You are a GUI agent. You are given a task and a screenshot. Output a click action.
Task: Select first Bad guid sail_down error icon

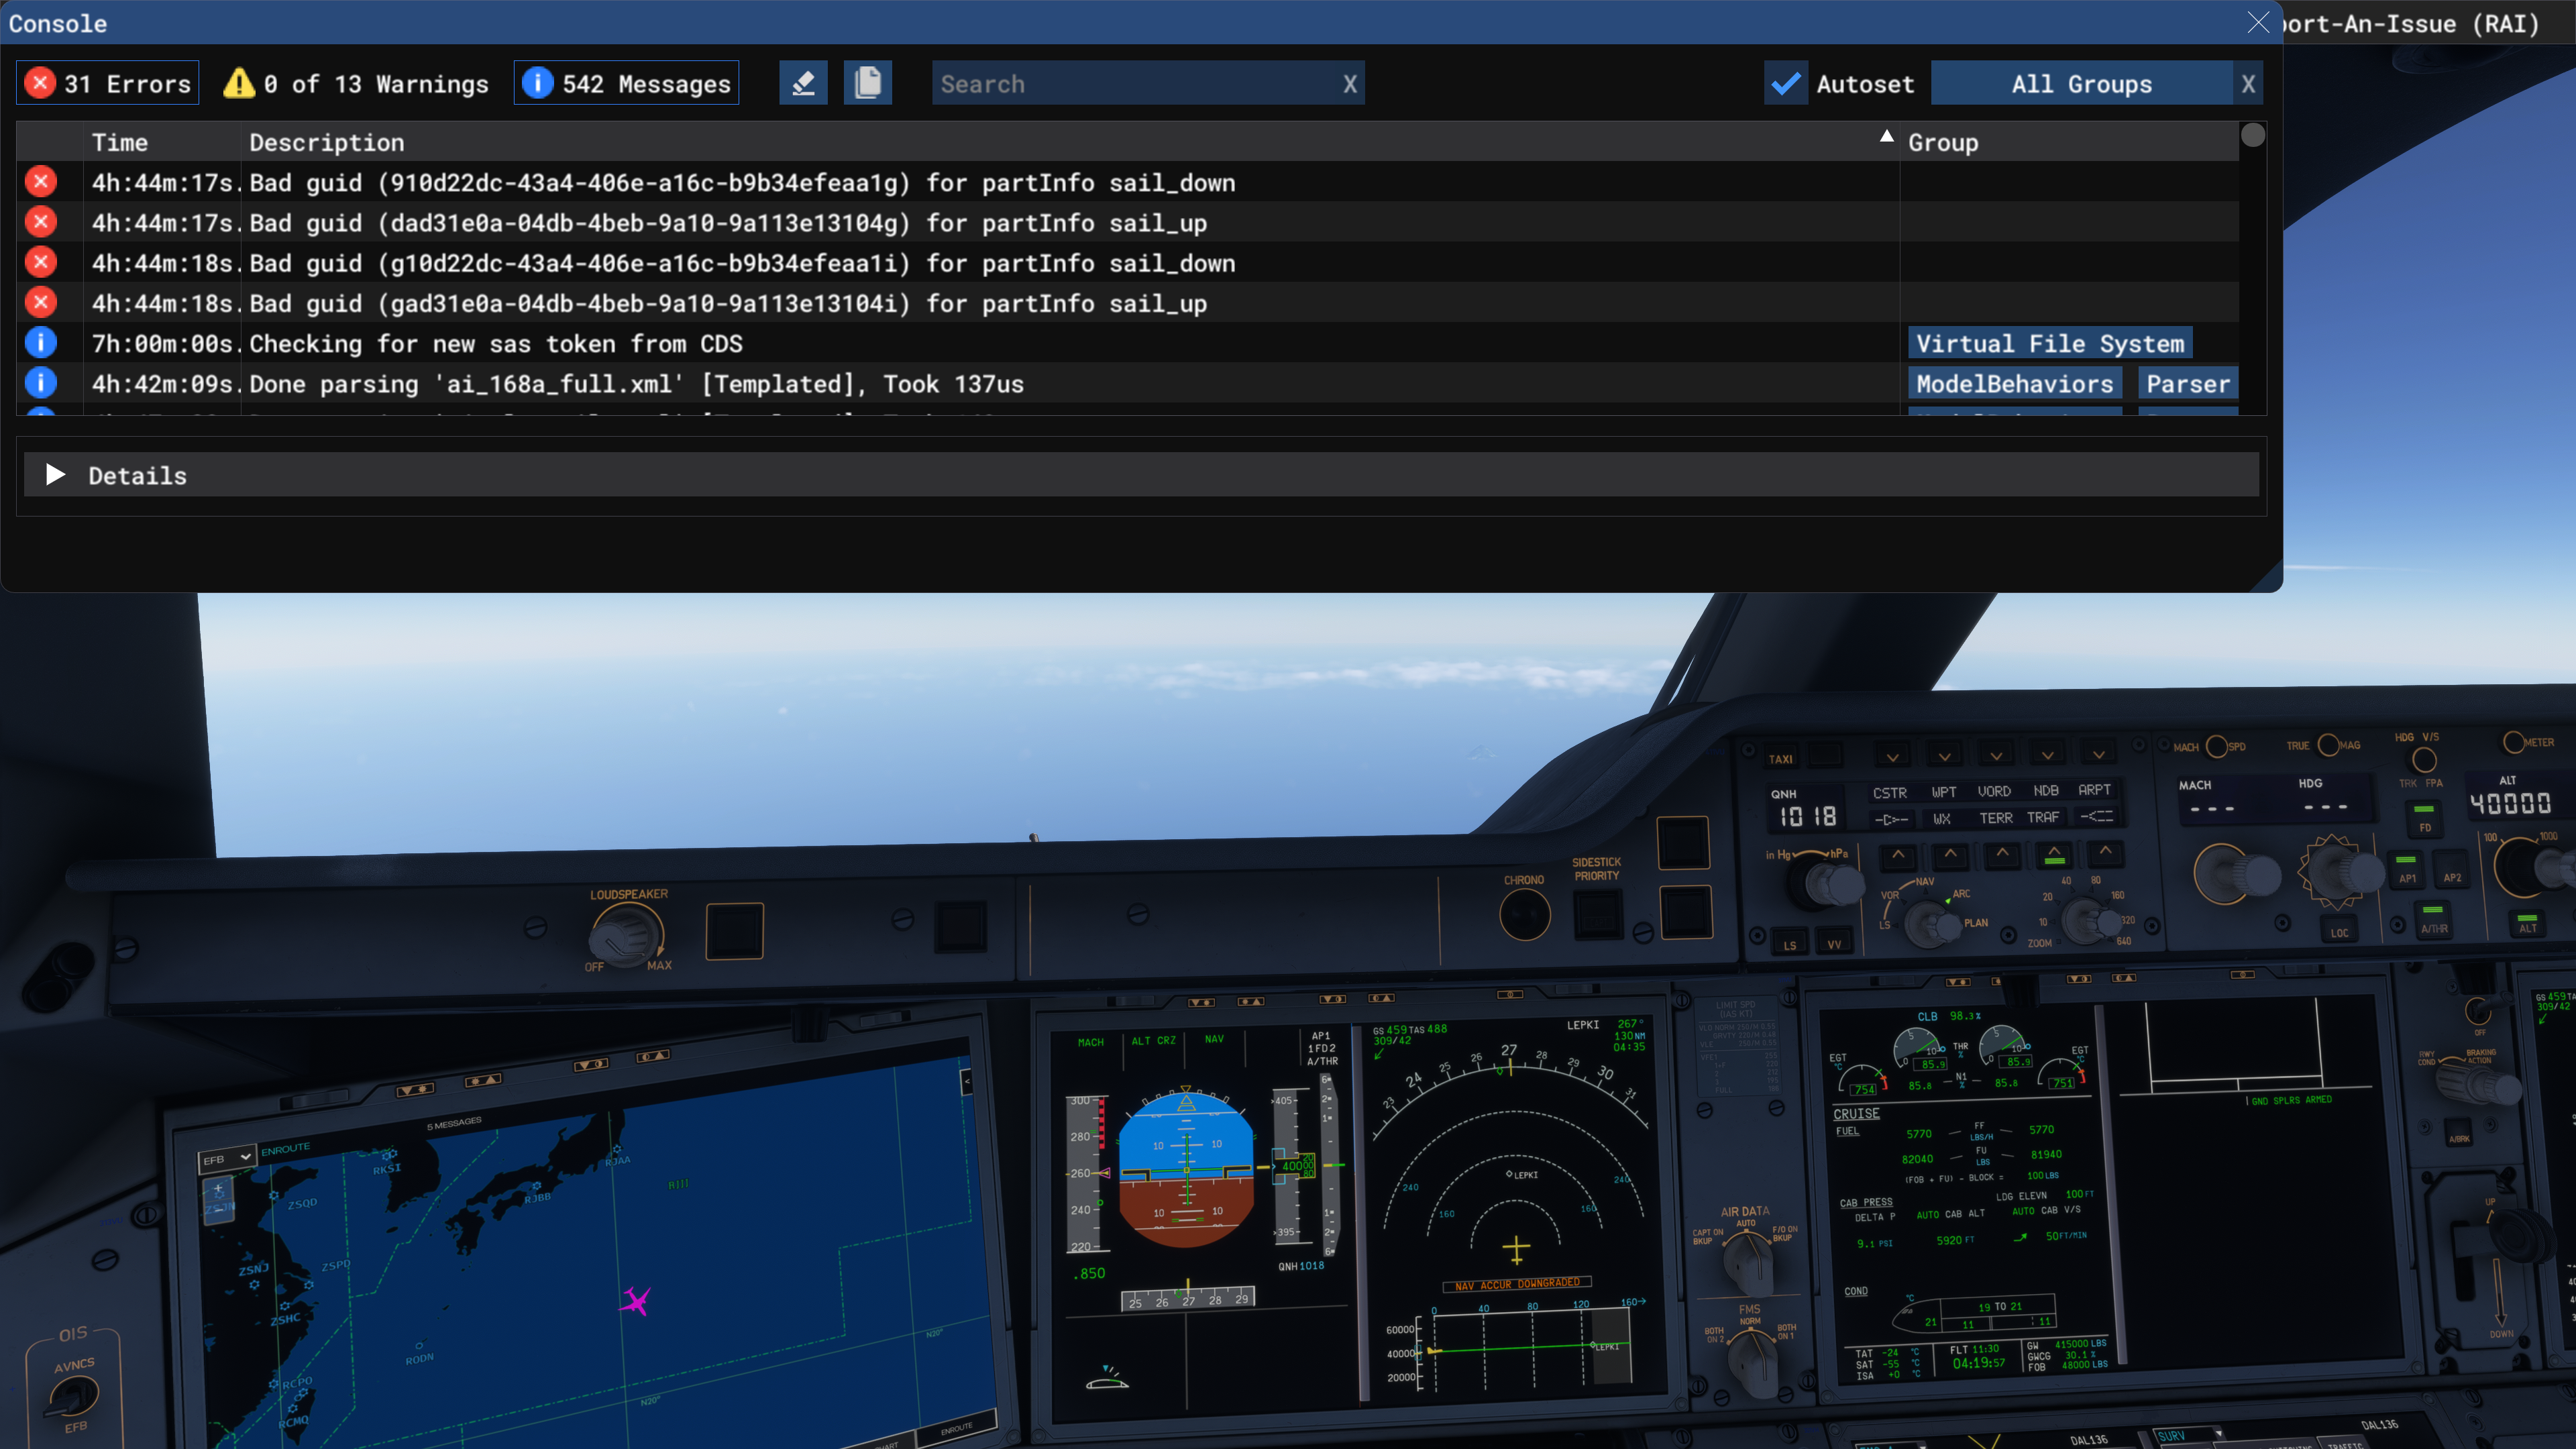click(41, 181)
